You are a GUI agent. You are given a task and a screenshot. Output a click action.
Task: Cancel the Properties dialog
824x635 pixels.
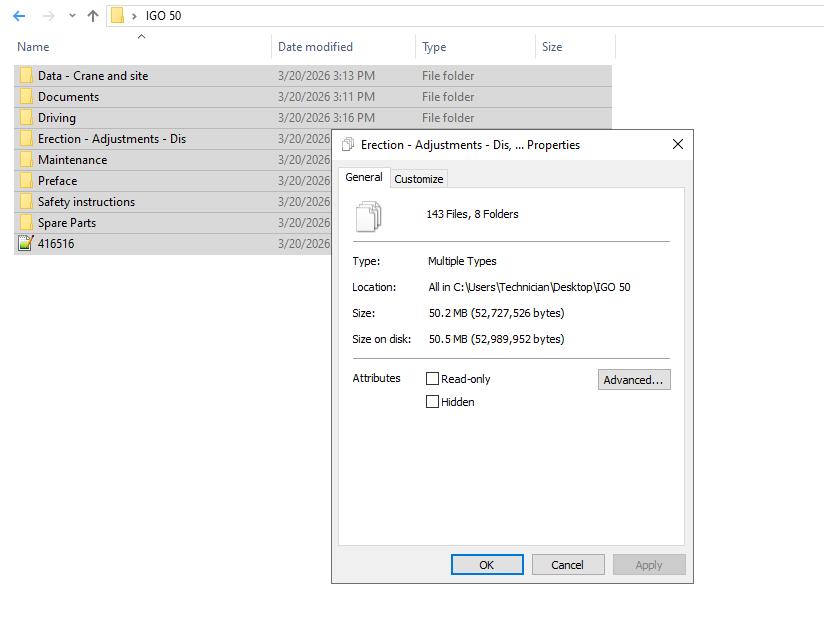[x=568, y=565]
